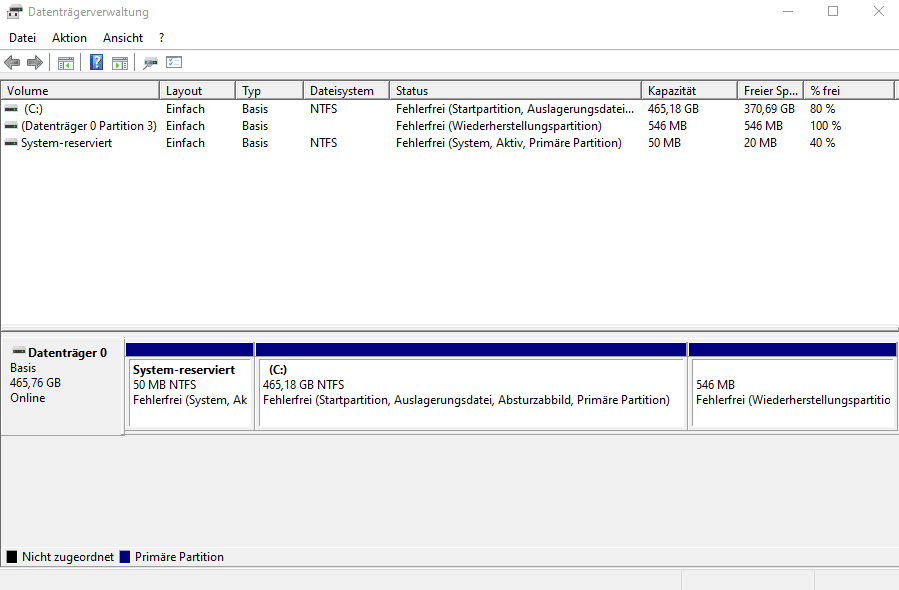Click the Forward arrow toolbar icon
The width and height of the screenshot is (899, 590).
pos(35,62)
